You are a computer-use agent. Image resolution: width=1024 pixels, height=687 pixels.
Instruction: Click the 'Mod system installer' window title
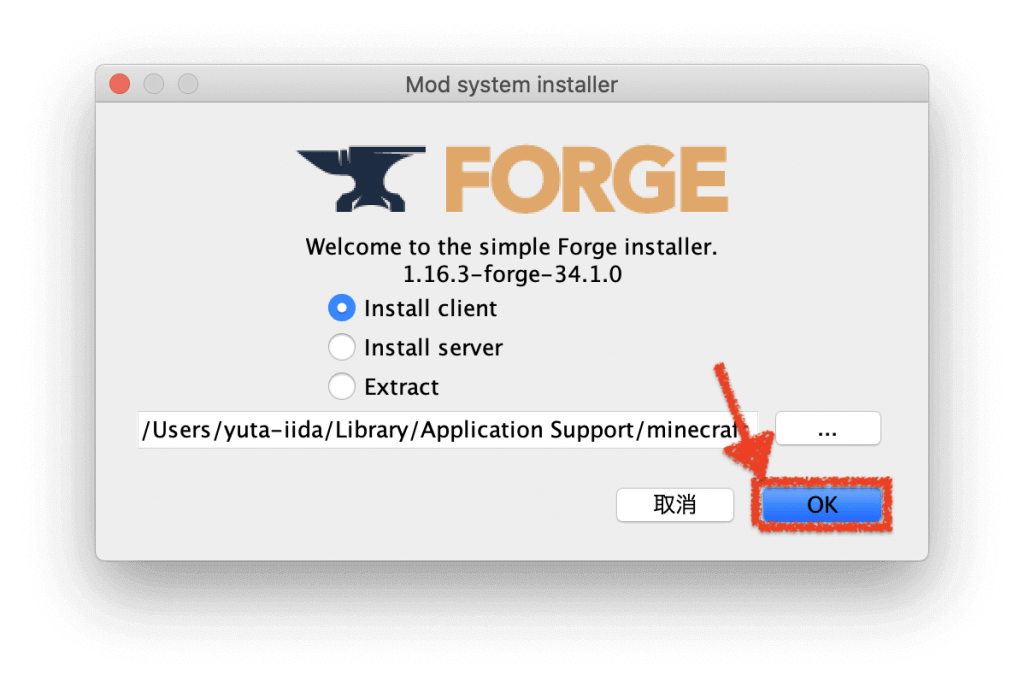click(511, 84)
